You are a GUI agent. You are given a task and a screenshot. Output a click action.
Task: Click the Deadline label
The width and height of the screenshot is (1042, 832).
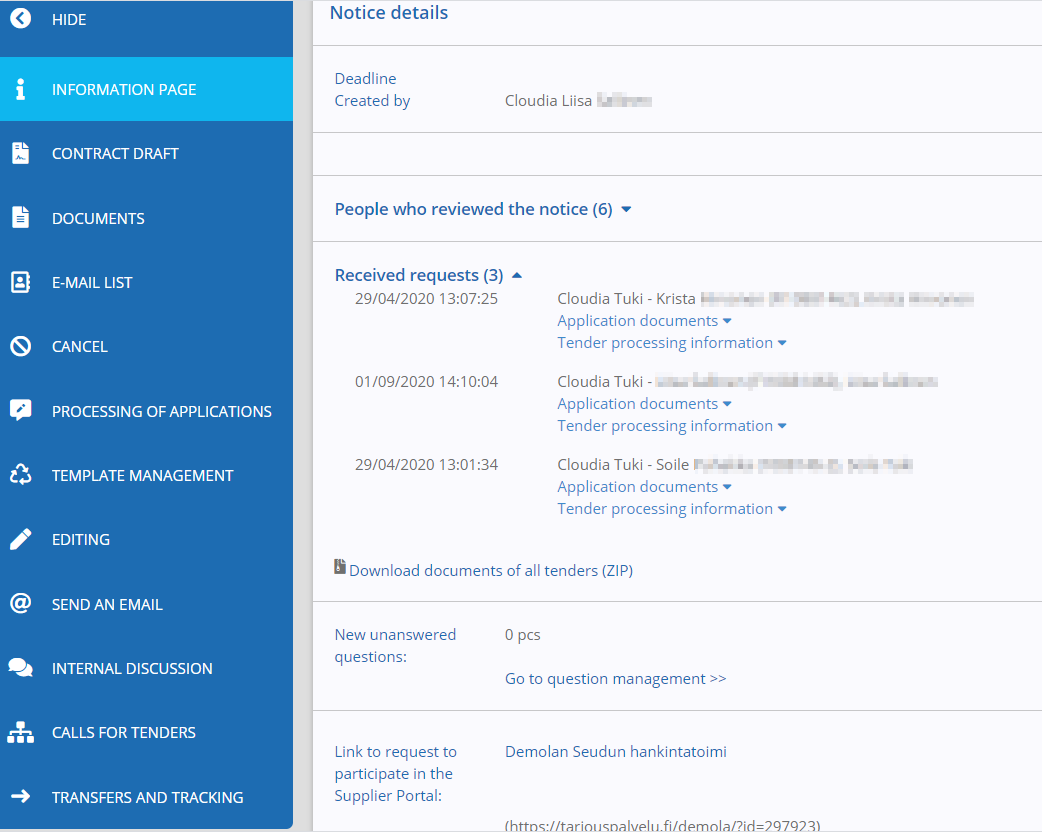click(365, 79)
